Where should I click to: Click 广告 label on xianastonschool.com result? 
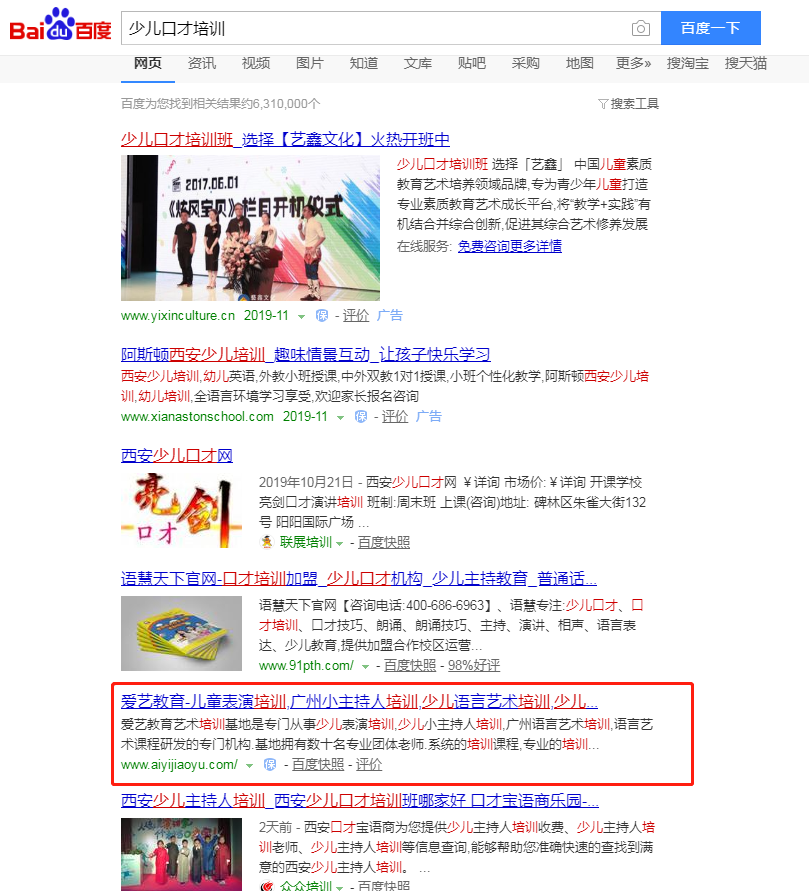[429, 417]
